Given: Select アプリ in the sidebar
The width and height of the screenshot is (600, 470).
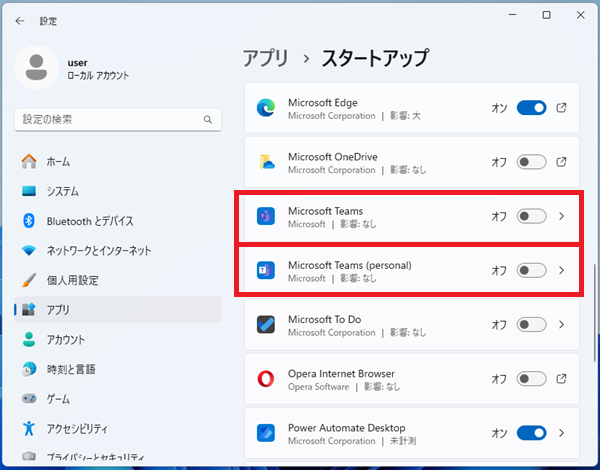Looking at the screenshot, I should [118, 310].
